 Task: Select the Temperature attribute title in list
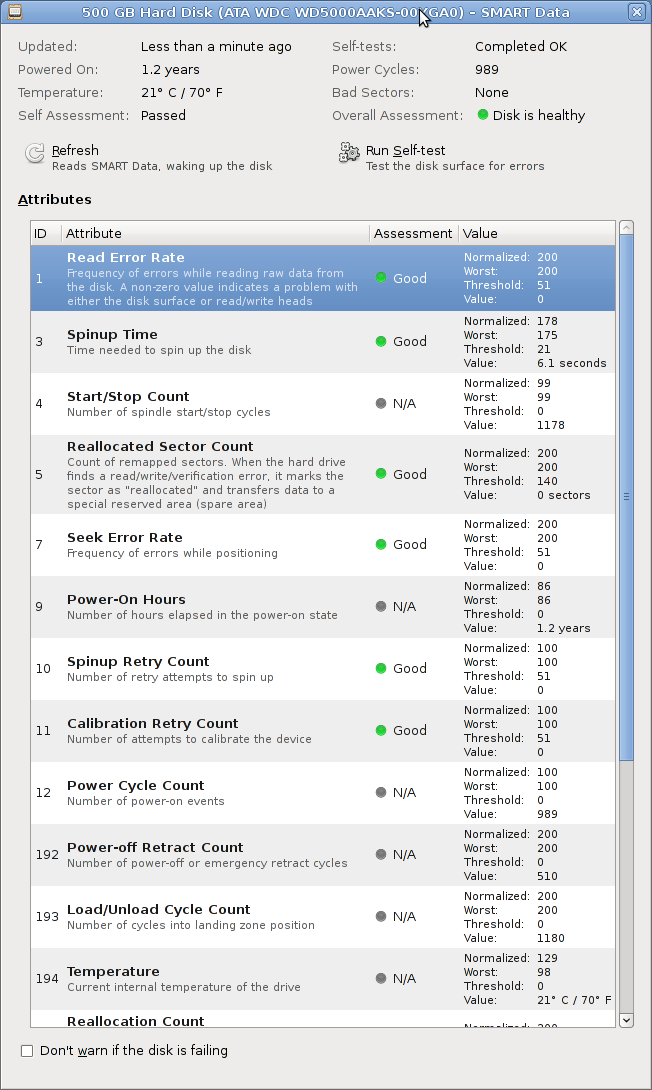pos(113,971)
